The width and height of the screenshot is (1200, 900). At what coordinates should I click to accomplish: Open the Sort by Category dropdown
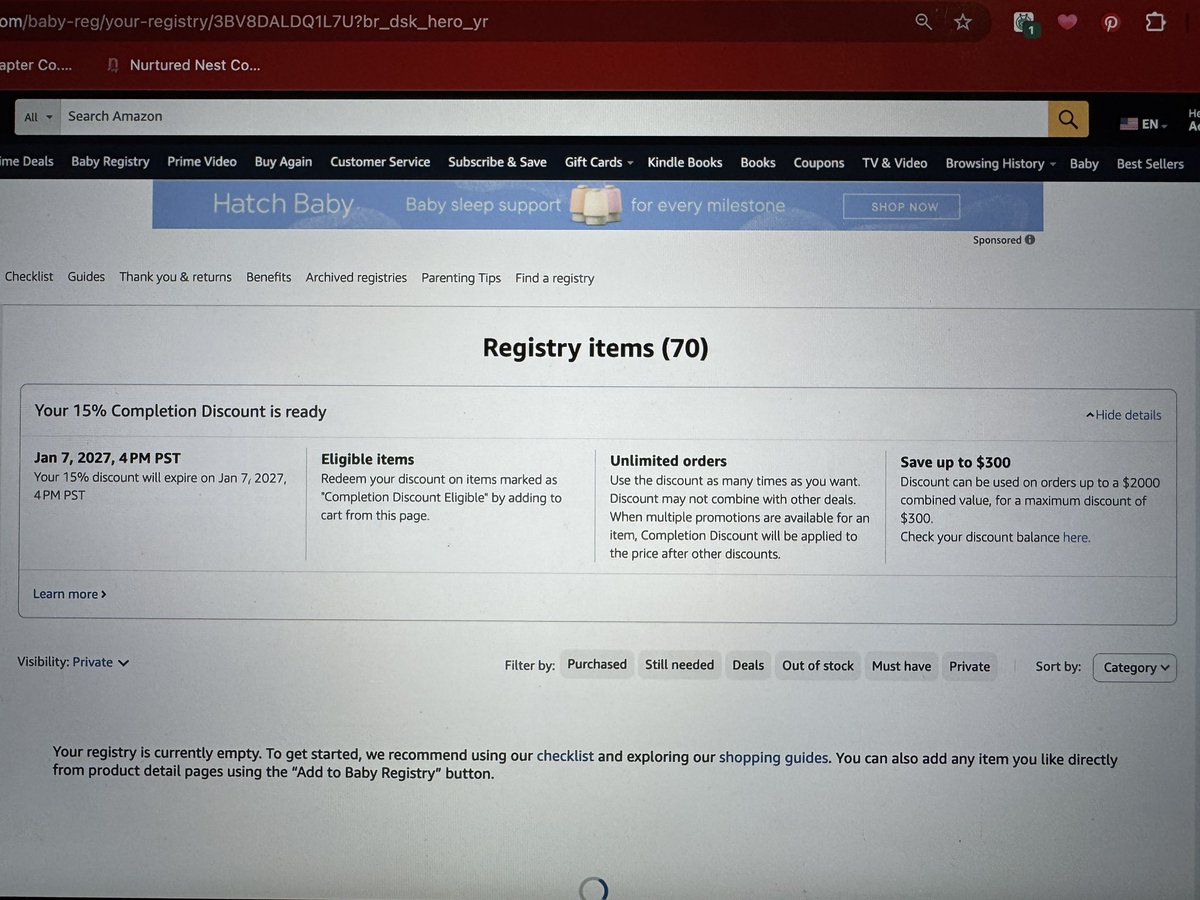pyautogui.click(x=1134, y=668)
